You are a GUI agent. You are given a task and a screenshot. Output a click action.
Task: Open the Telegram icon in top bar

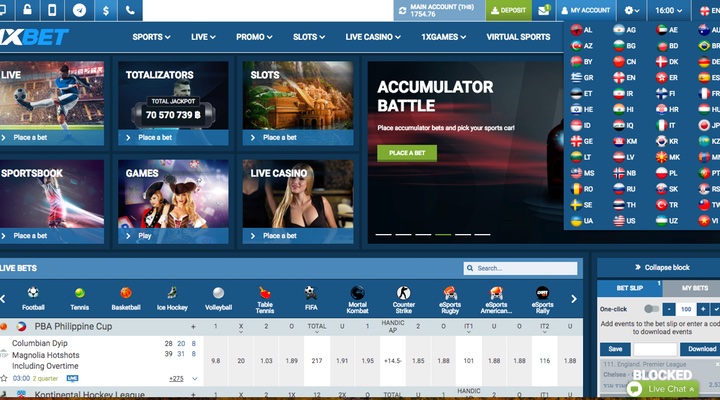coord(79,10)
